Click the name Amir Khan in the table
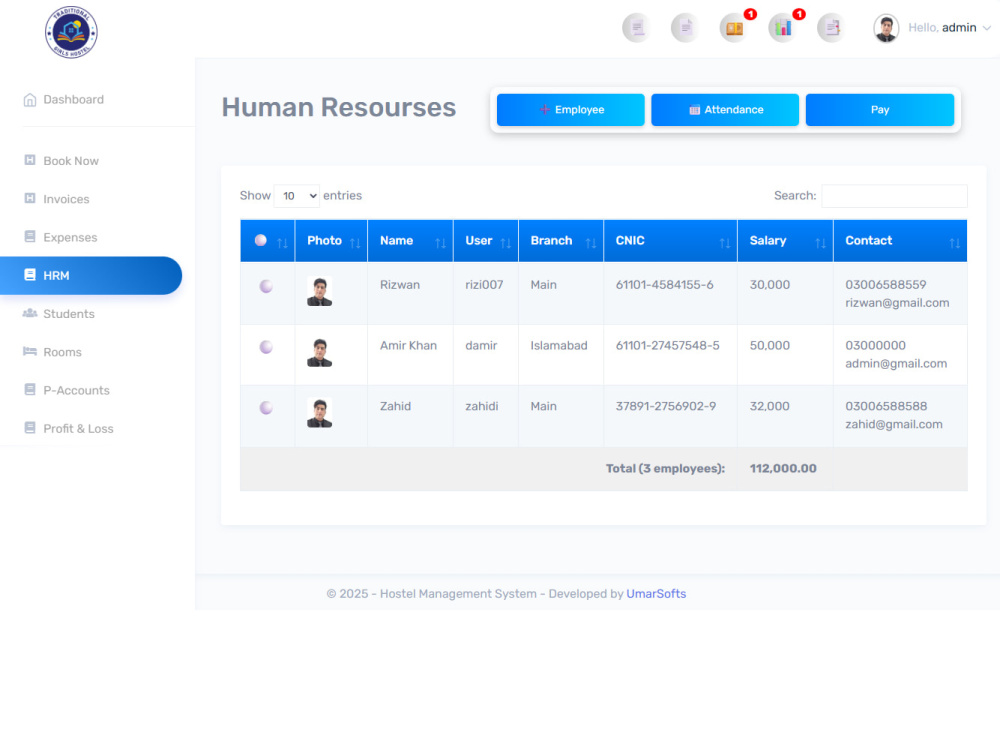Viewport: 1000px width, 750px height. tap(408, 346)
